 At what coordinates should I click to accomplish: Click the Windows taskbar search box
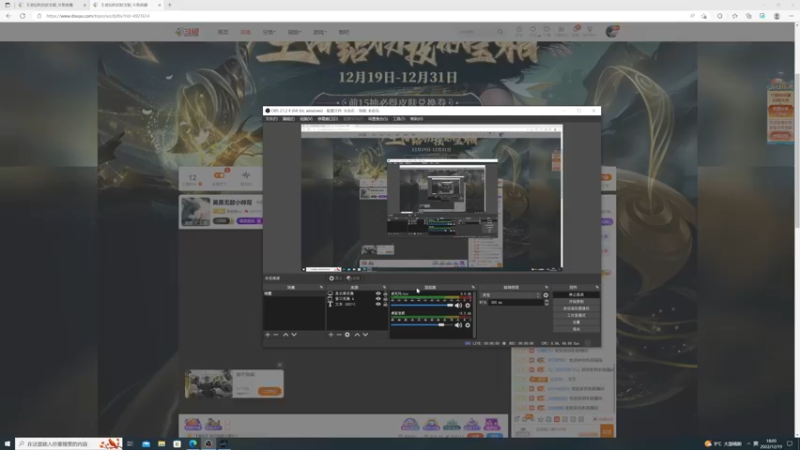(68, 444)
